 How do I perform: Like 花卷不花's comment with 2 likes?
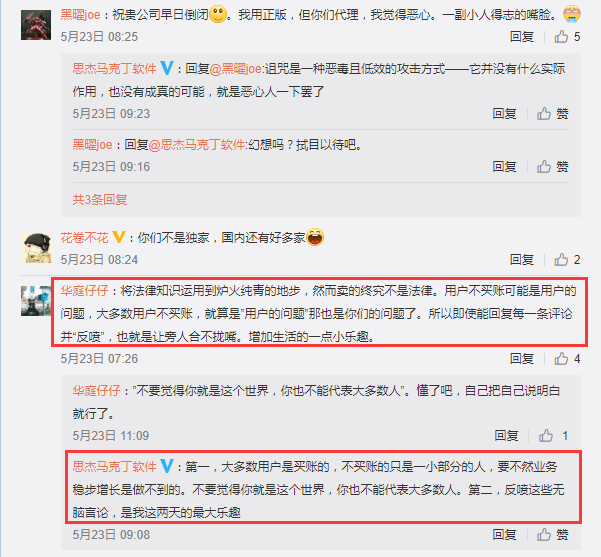[567, 260]
